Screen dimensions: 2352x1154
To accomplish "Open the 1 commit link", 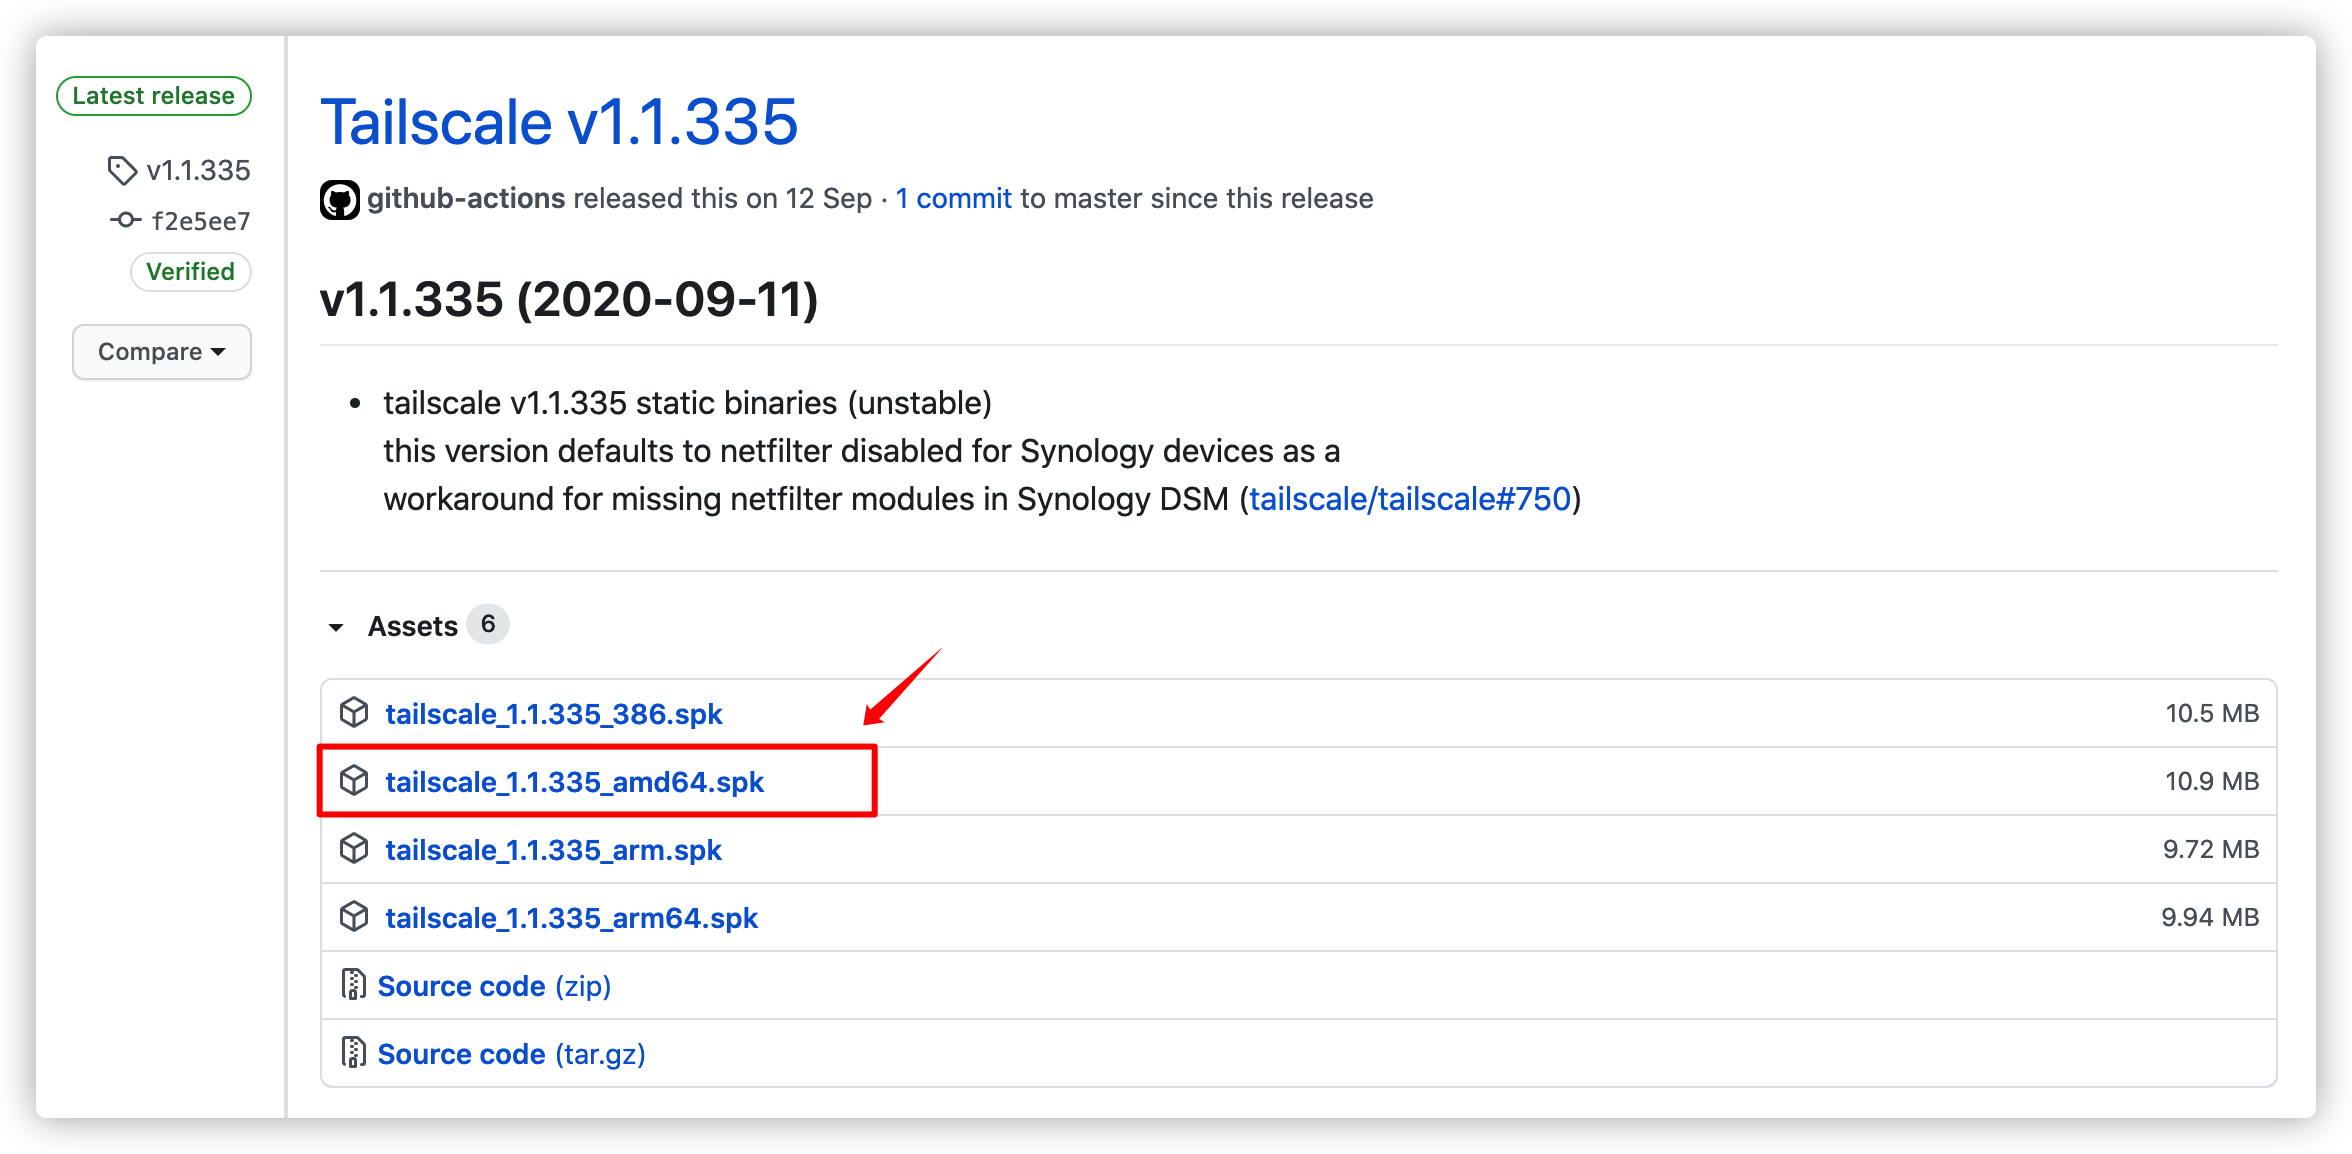I will pos(953,199).
